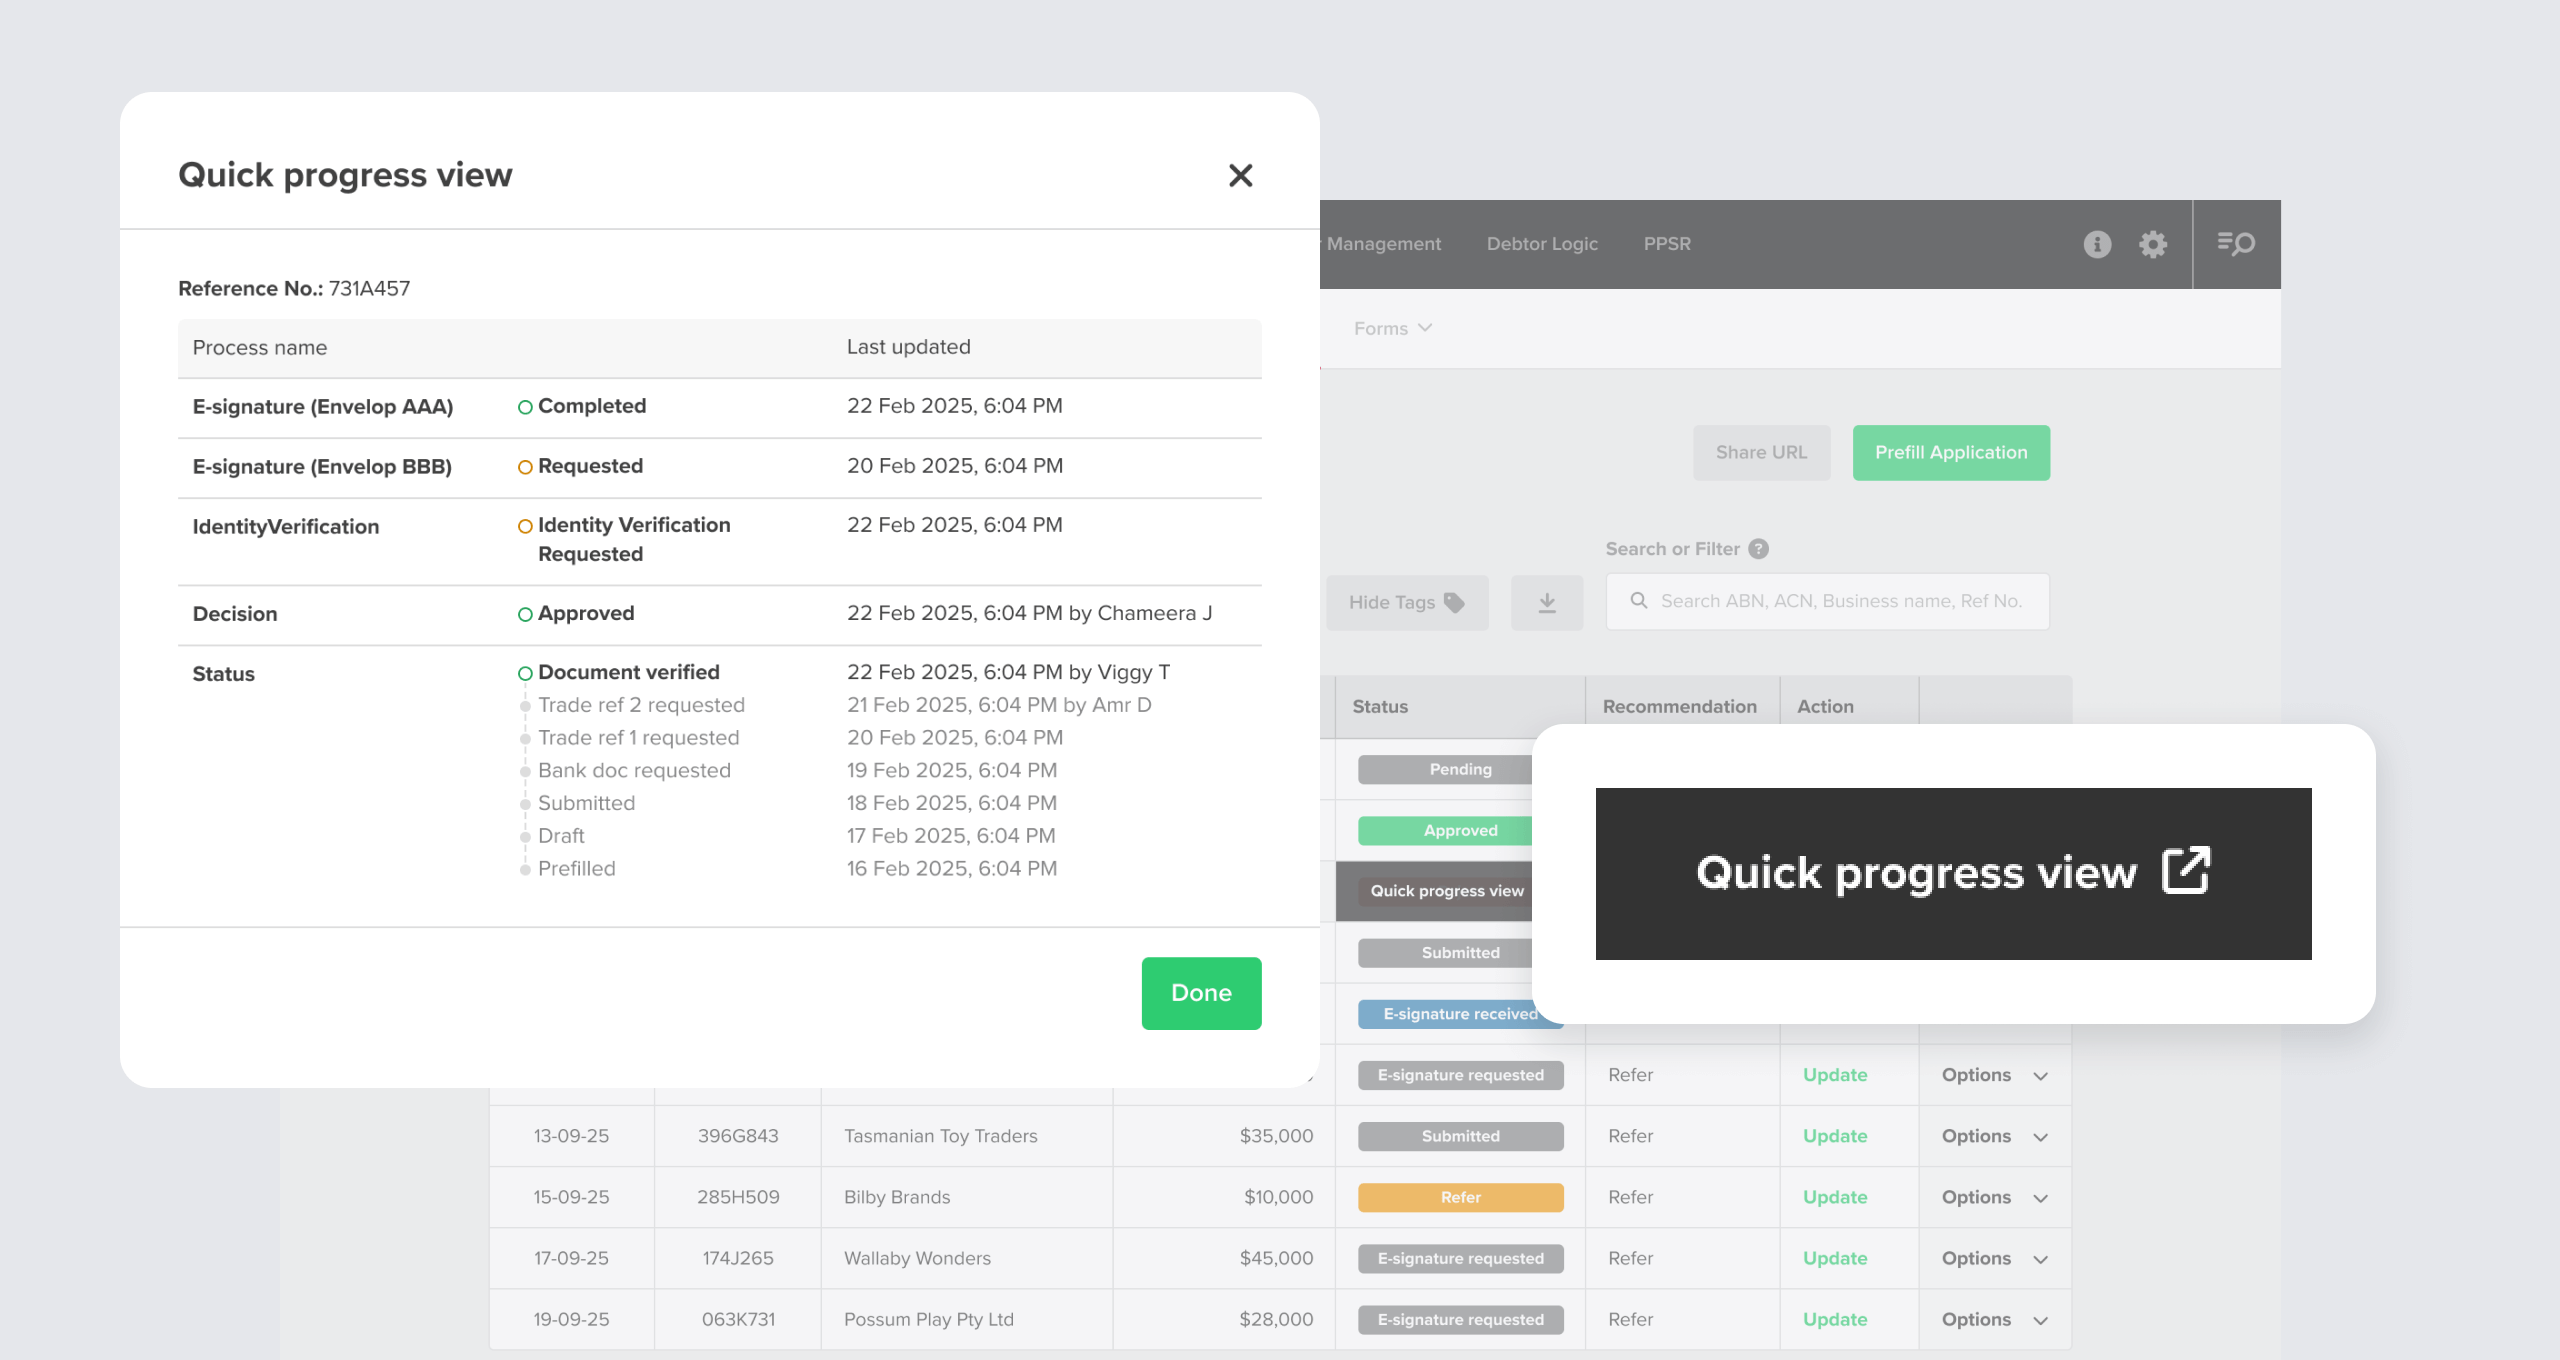Open help via question mark near Search or Filter

point(1757,549)
